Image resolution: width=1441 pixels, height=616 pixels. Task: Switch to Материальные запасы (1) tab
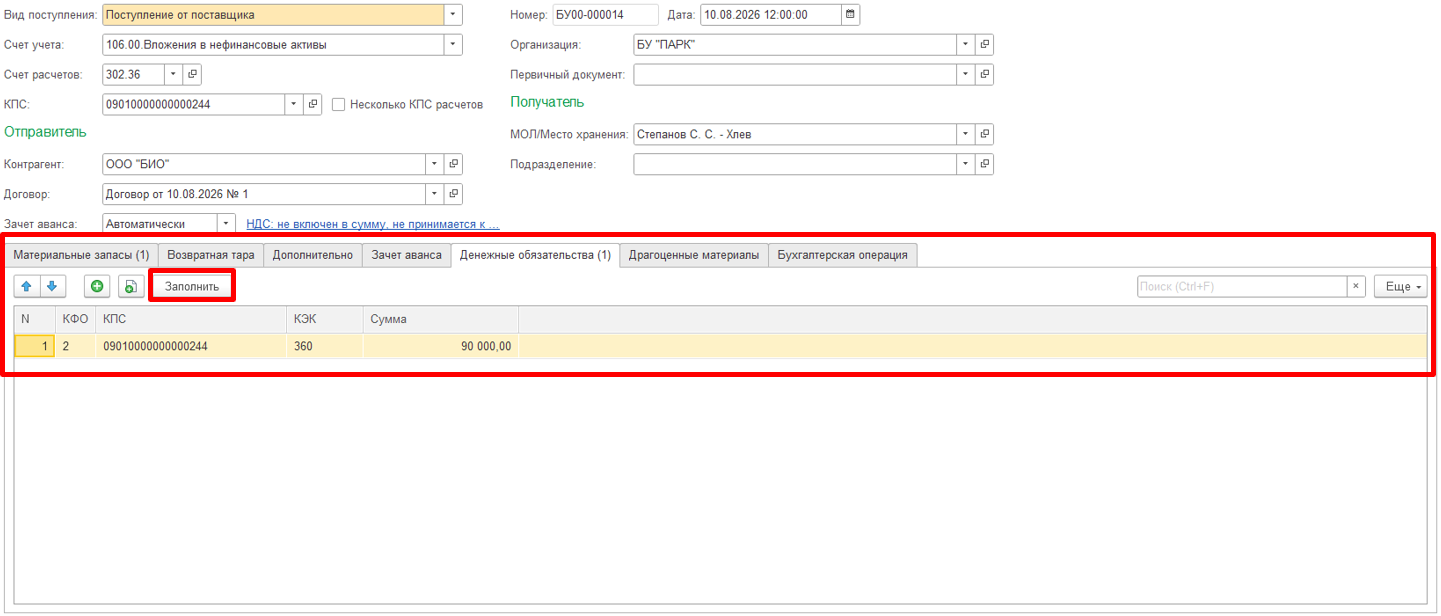click(81, 255)
